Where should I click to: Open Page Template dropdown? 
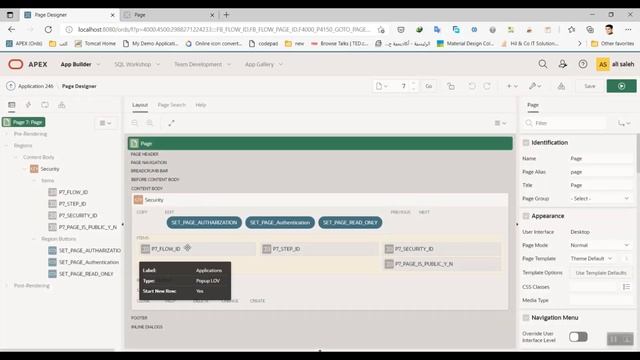592,259
